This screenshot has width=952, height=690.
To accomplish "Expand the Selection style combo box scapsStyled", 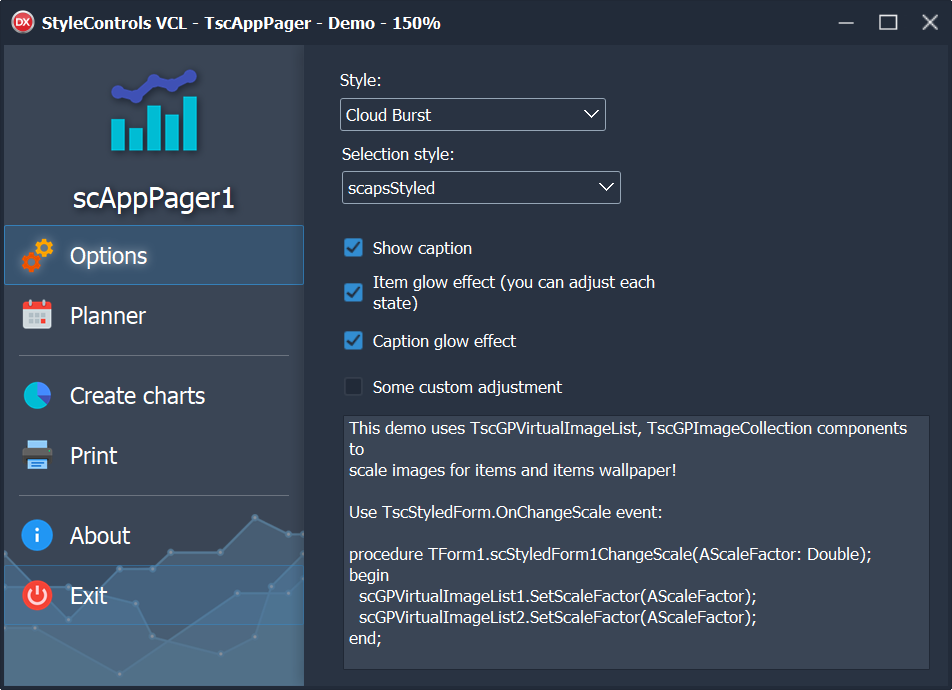I will tap(481, 188).
